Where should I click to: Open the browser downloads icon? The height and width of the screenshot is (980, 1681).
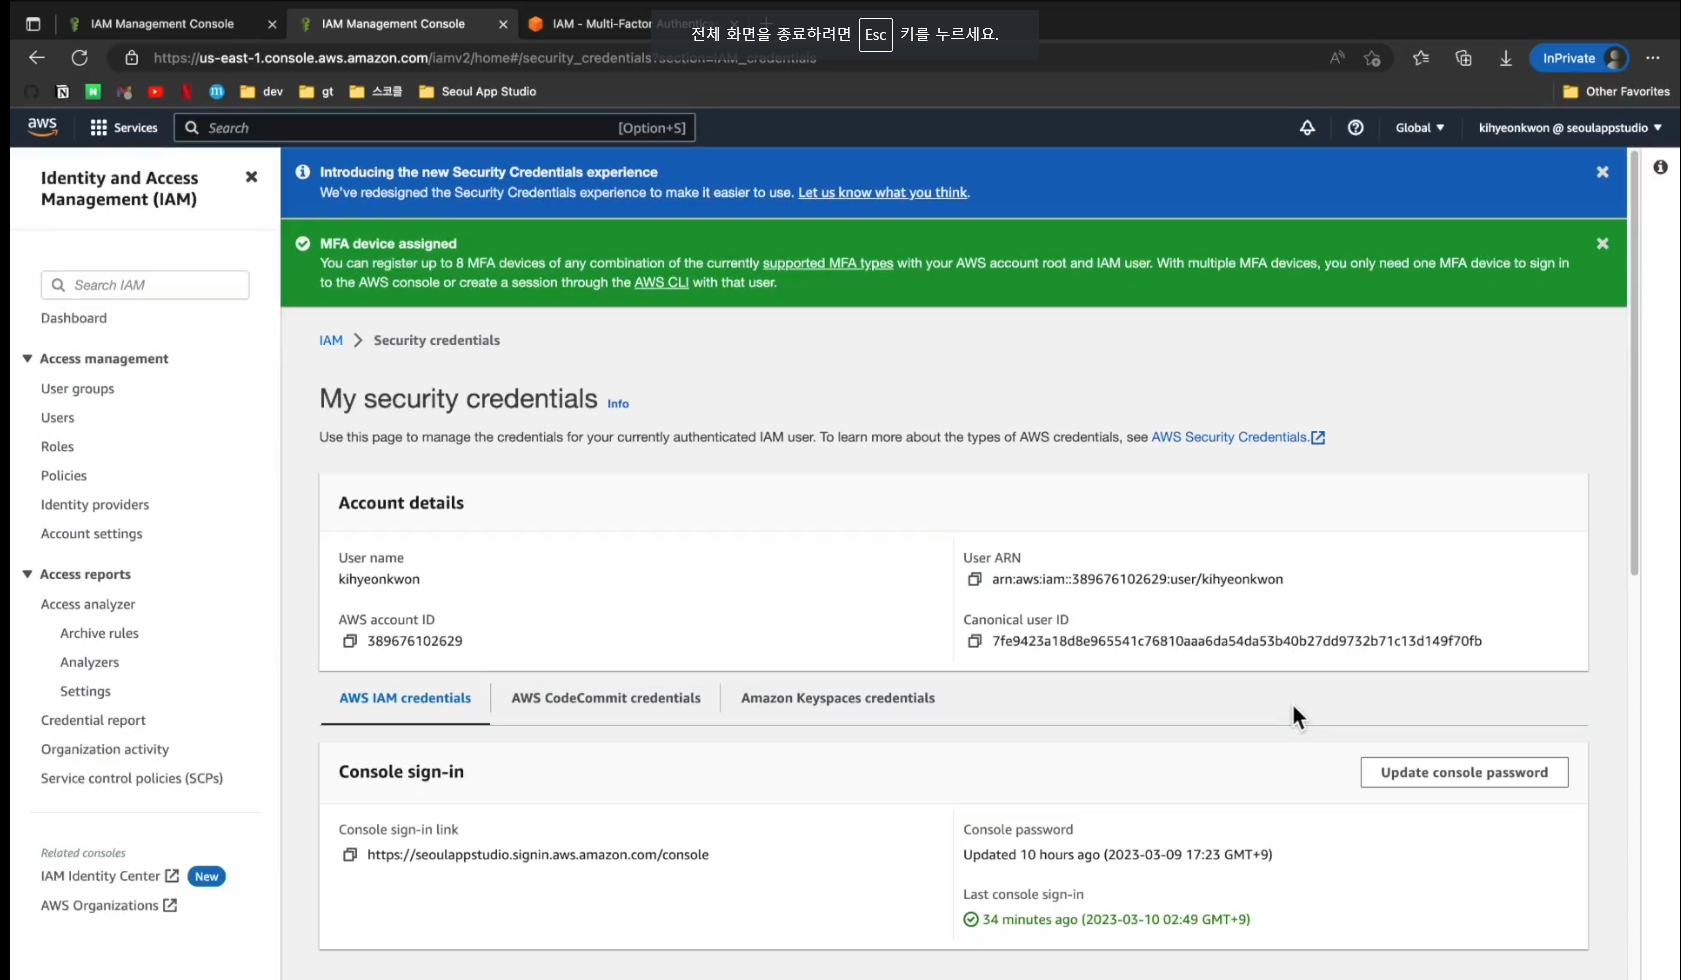[x=1505, y=58]
